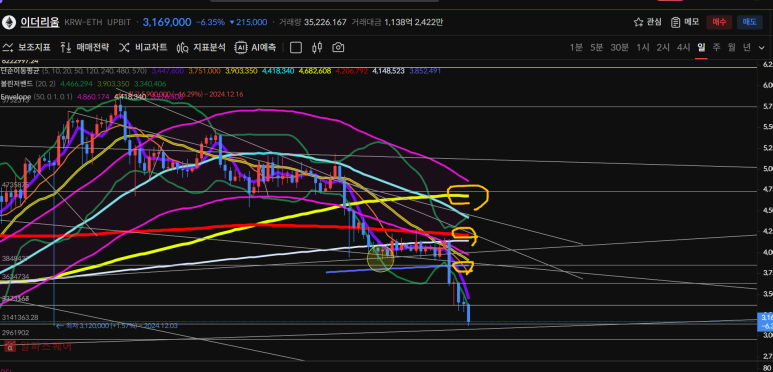773x372 pixels.
Task: Switch to 주 weekly timeframe
Action: point(716,48)
